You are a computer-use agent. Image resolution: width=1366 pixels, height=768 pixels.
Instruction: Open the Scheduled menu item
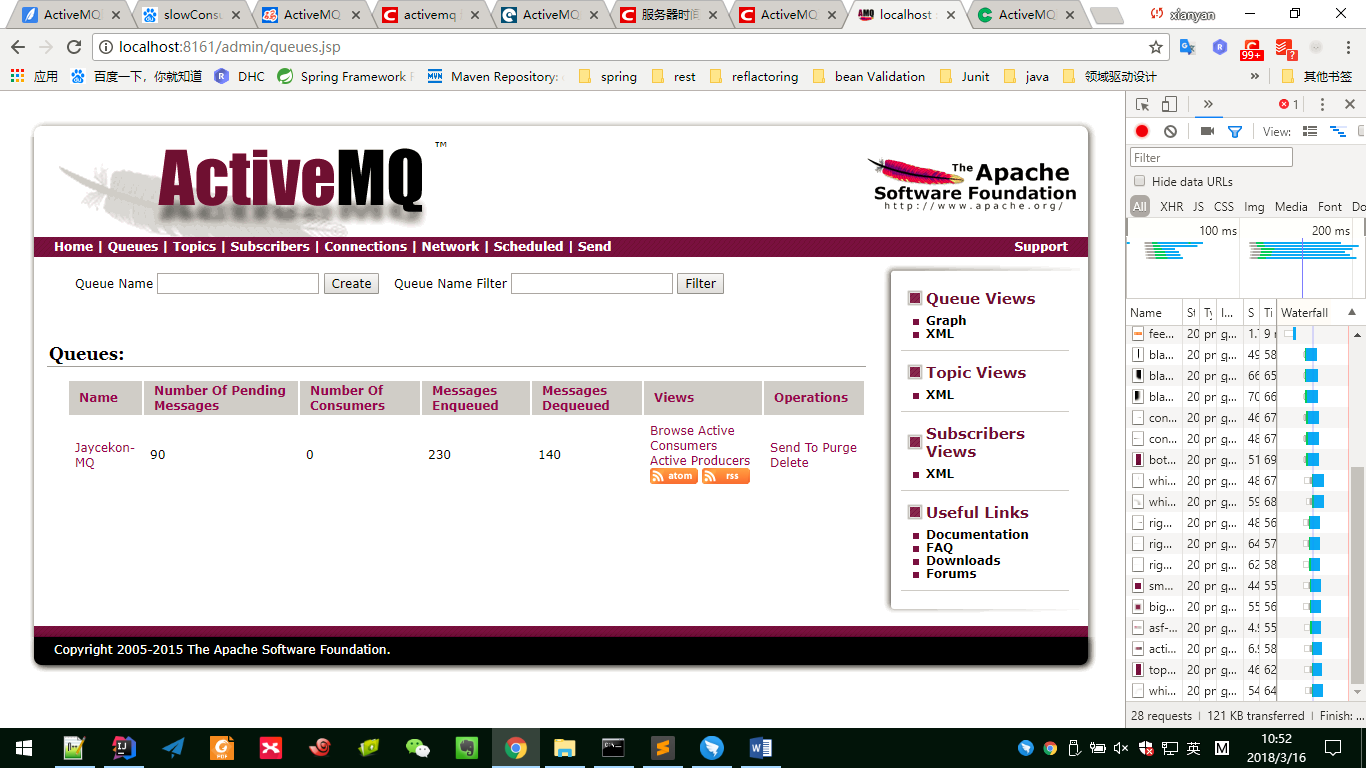pyautogui.click(x=528, y=246)
